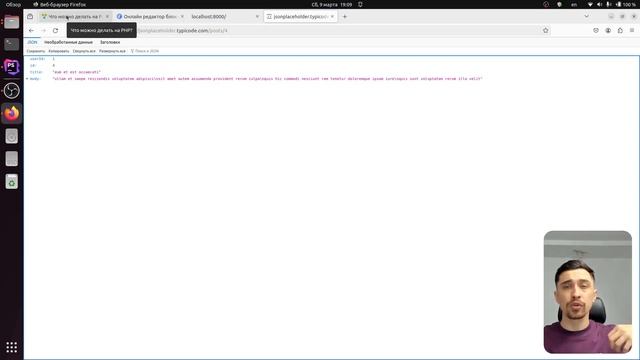Bookmark this page with the star
The height and width of the screenshot is (360, 640).
(546, 31)
